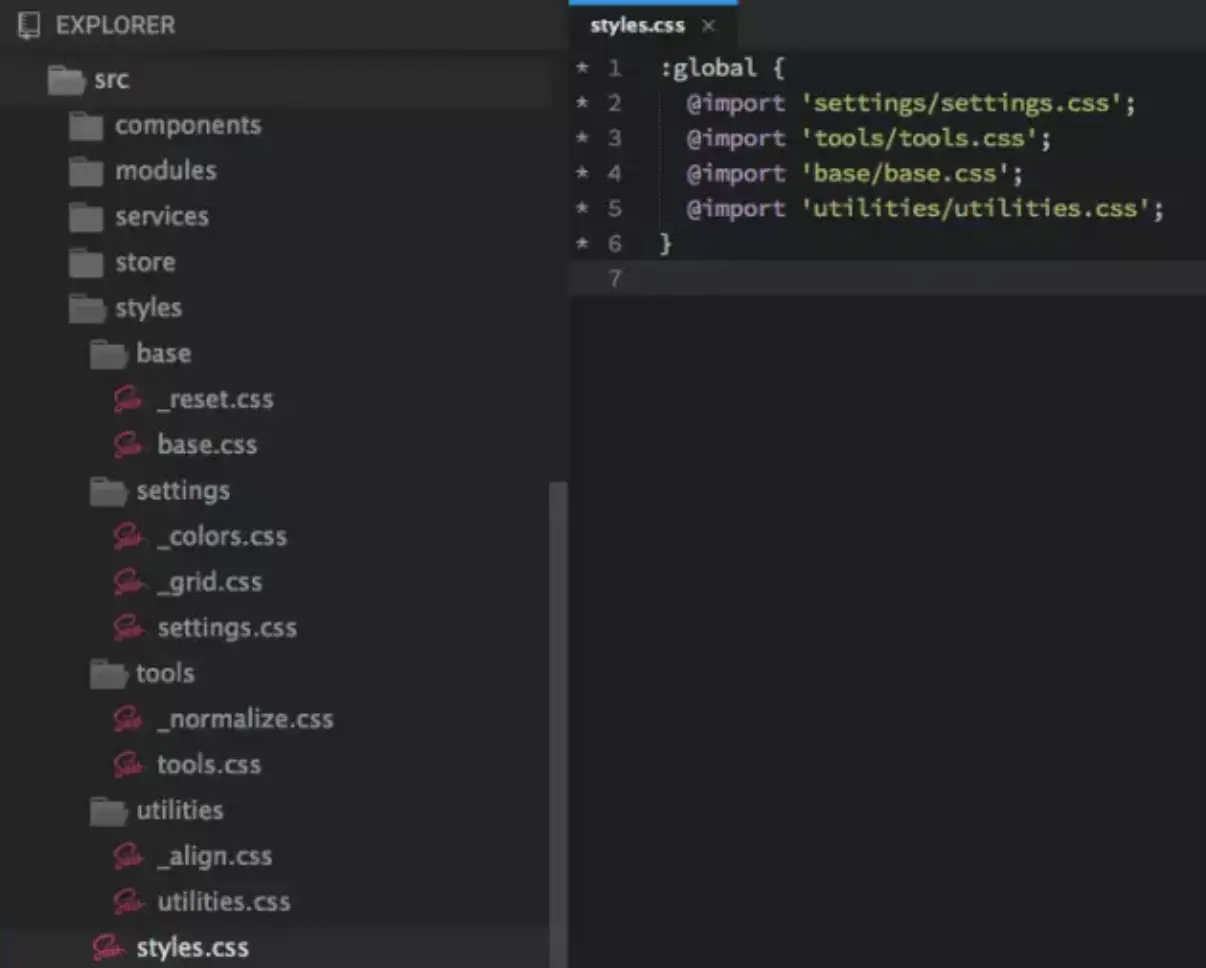This screenshot has height=968, width=1206.
Task: Open the _grid.css file
Action: pyautogui.click(x=210, y=582)
